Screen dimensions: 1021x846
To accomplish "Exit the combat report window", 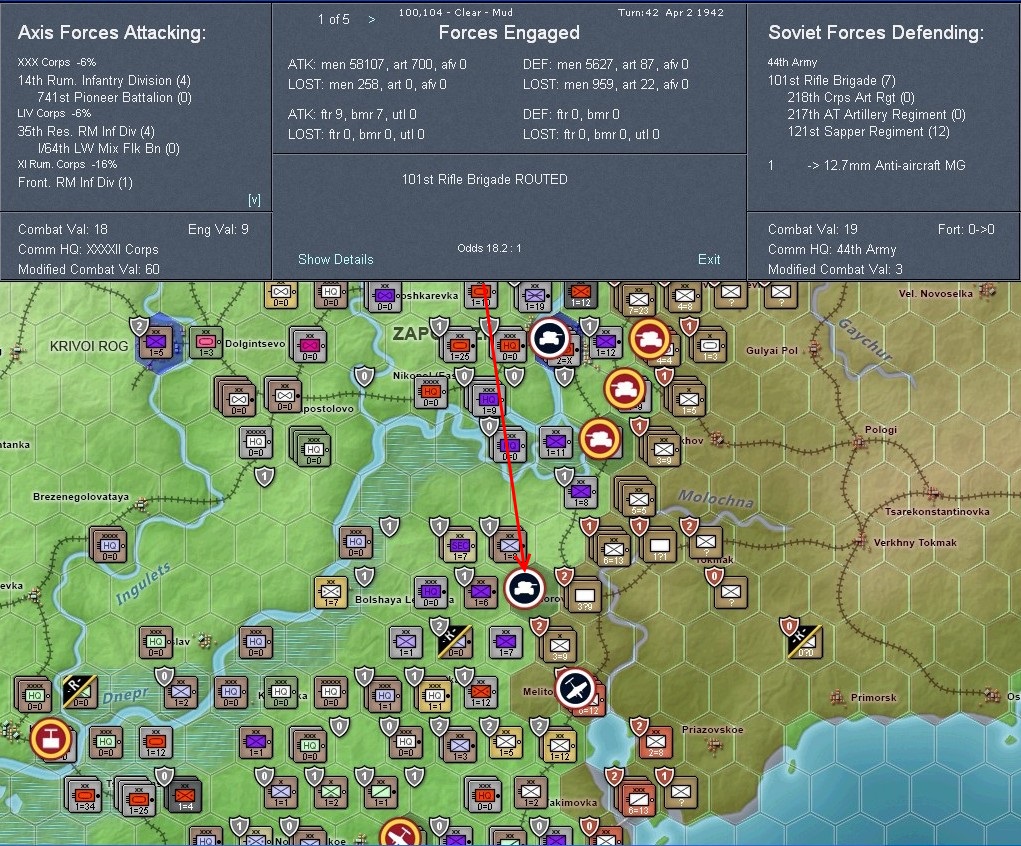I will click(708, 259).
